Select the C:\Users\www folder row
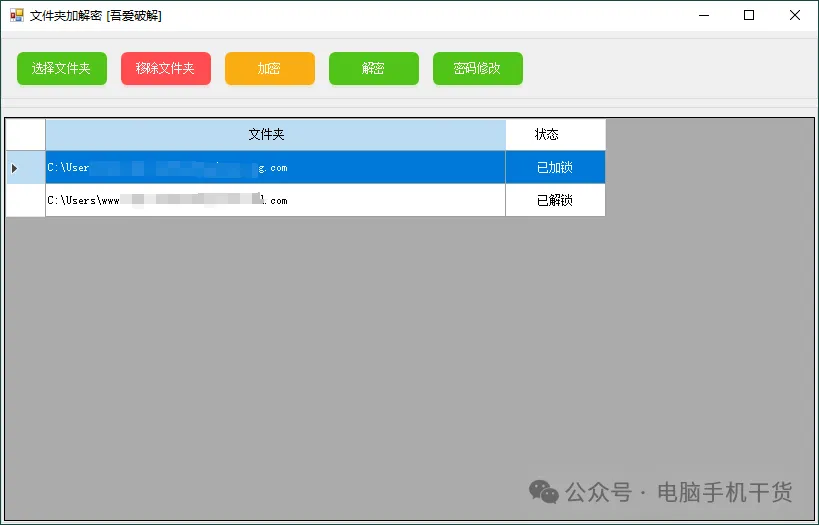The width and height of the screenshot is (819, 525). click(x=275, y=201)
